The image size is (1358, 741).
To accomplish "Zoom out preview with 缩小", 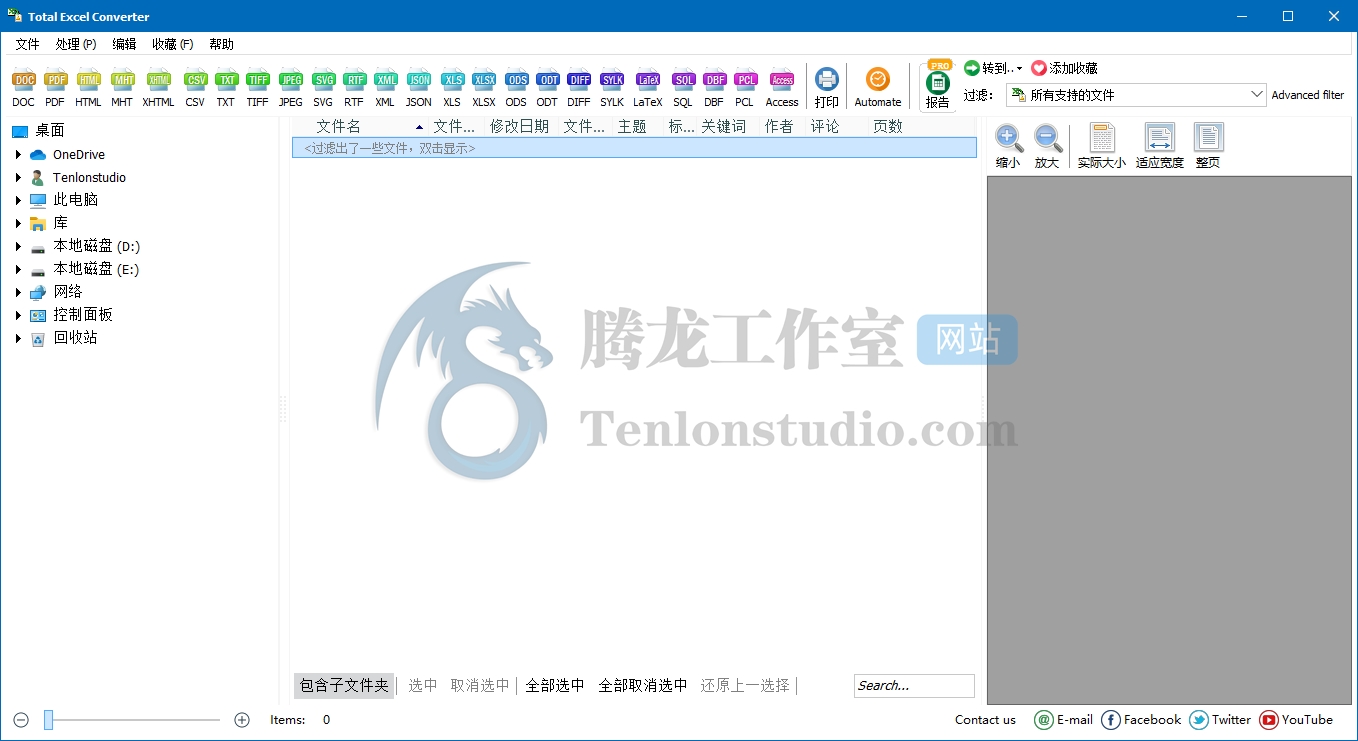I will click(x=1008, y=146).
